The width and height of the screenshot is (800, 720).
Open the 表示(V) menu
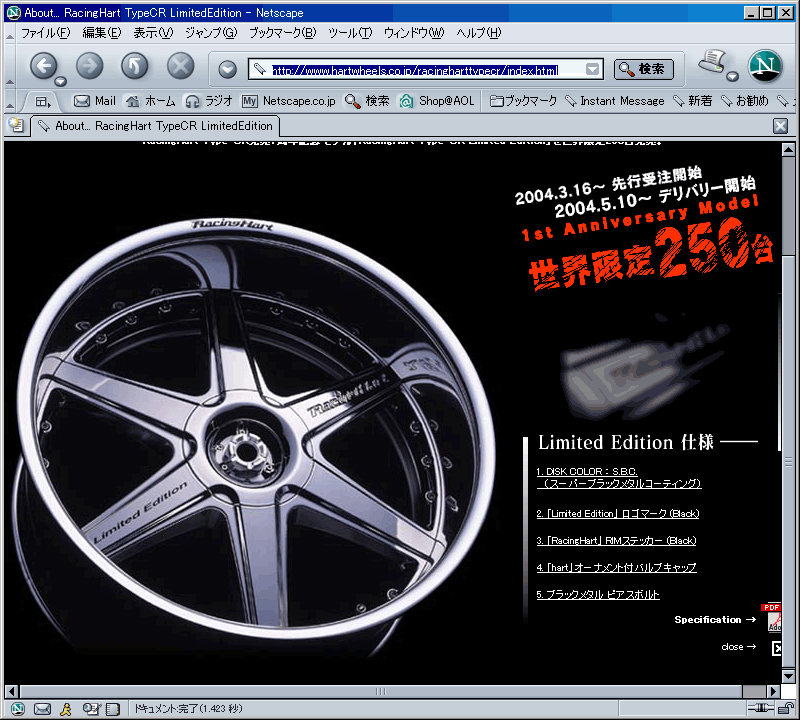click(x=153, y=33)
